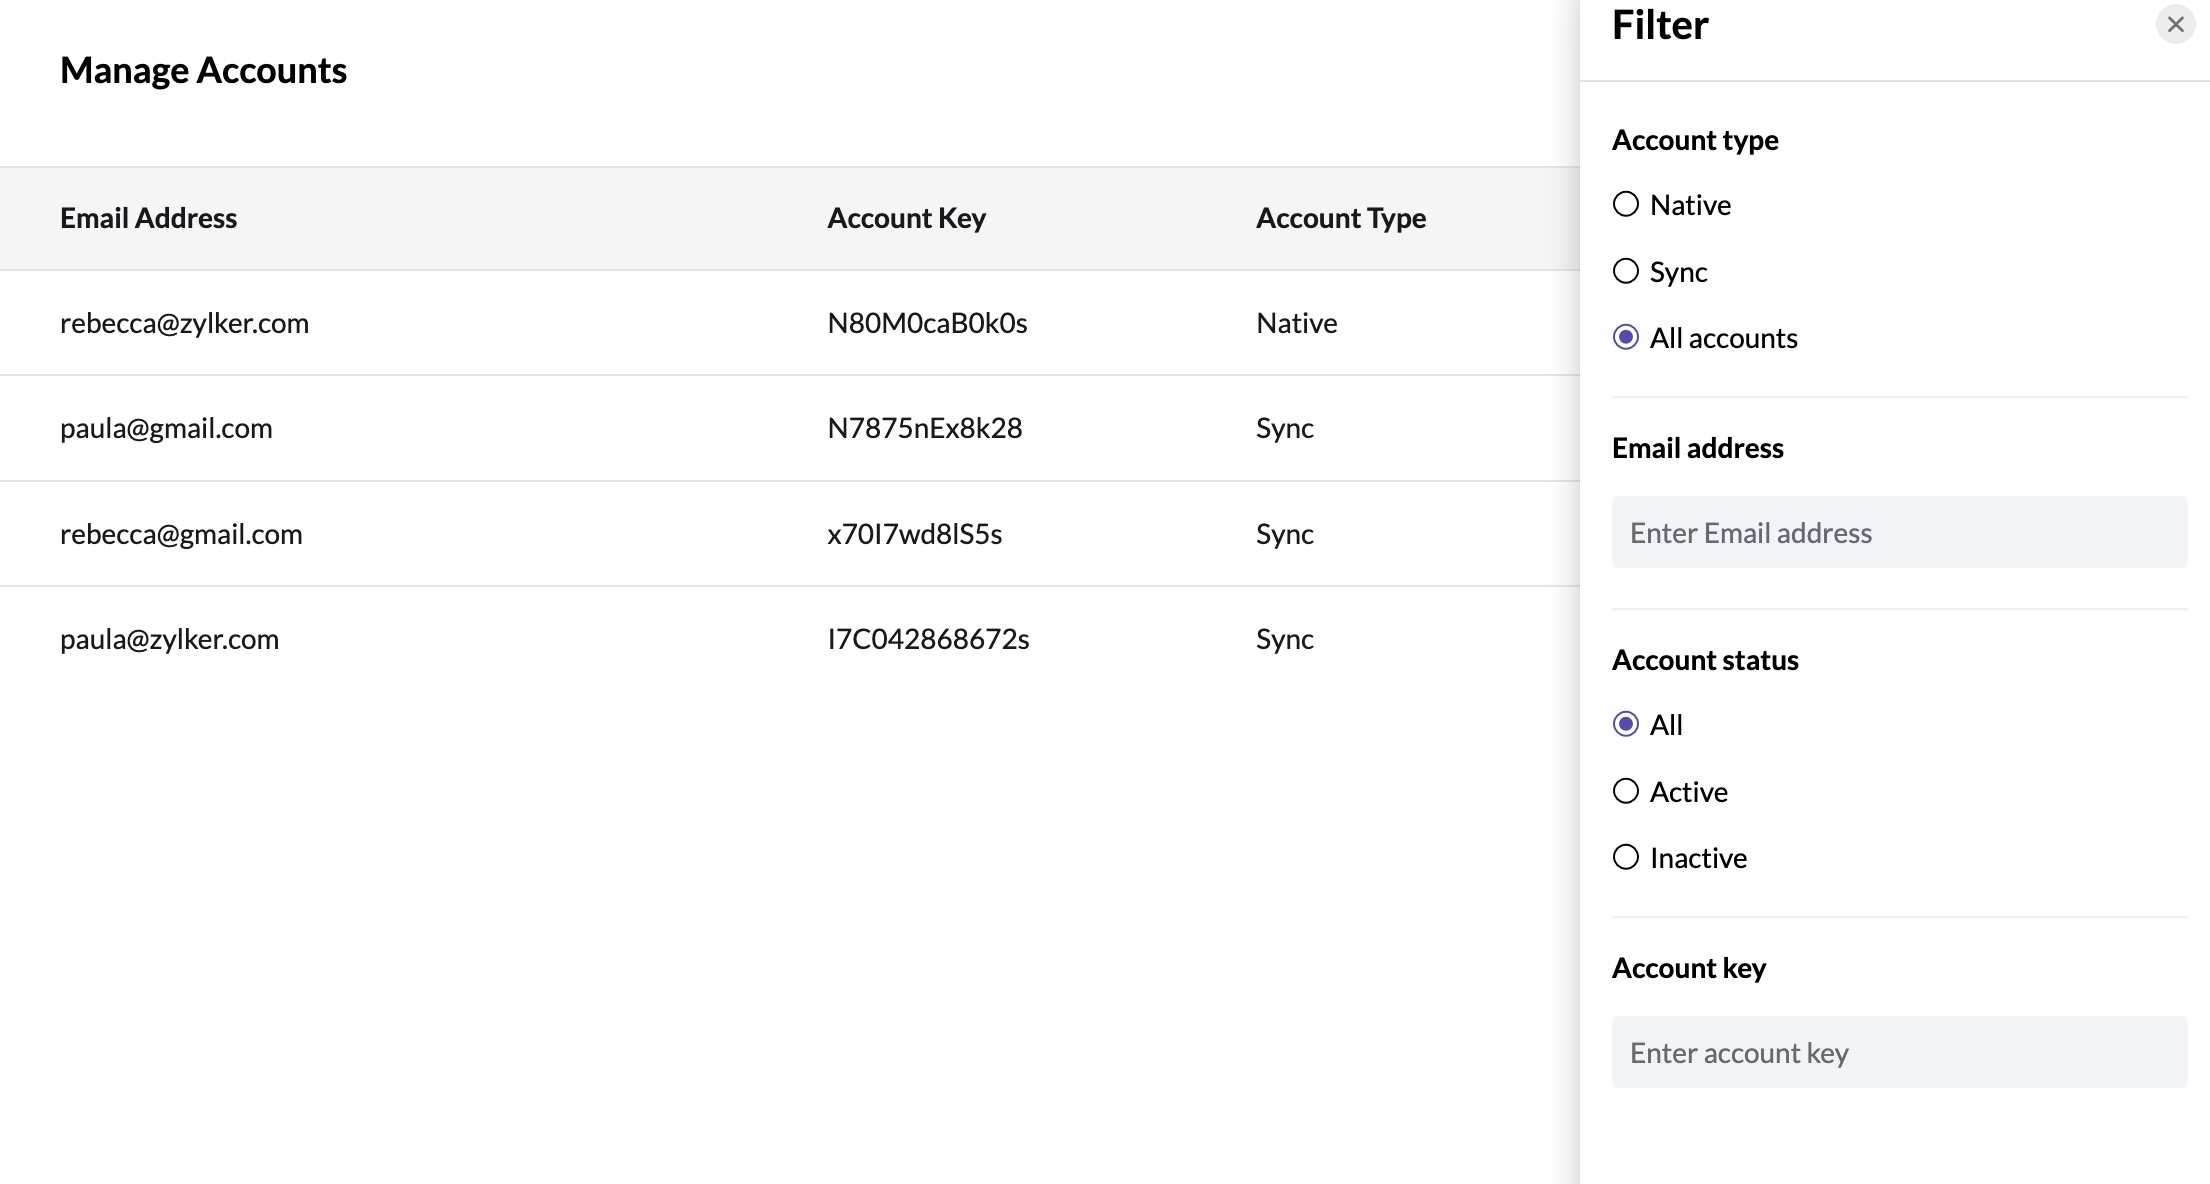2210x1184 pixels.
Task: Click the Account Type column header
Action: pos(1340,218)
